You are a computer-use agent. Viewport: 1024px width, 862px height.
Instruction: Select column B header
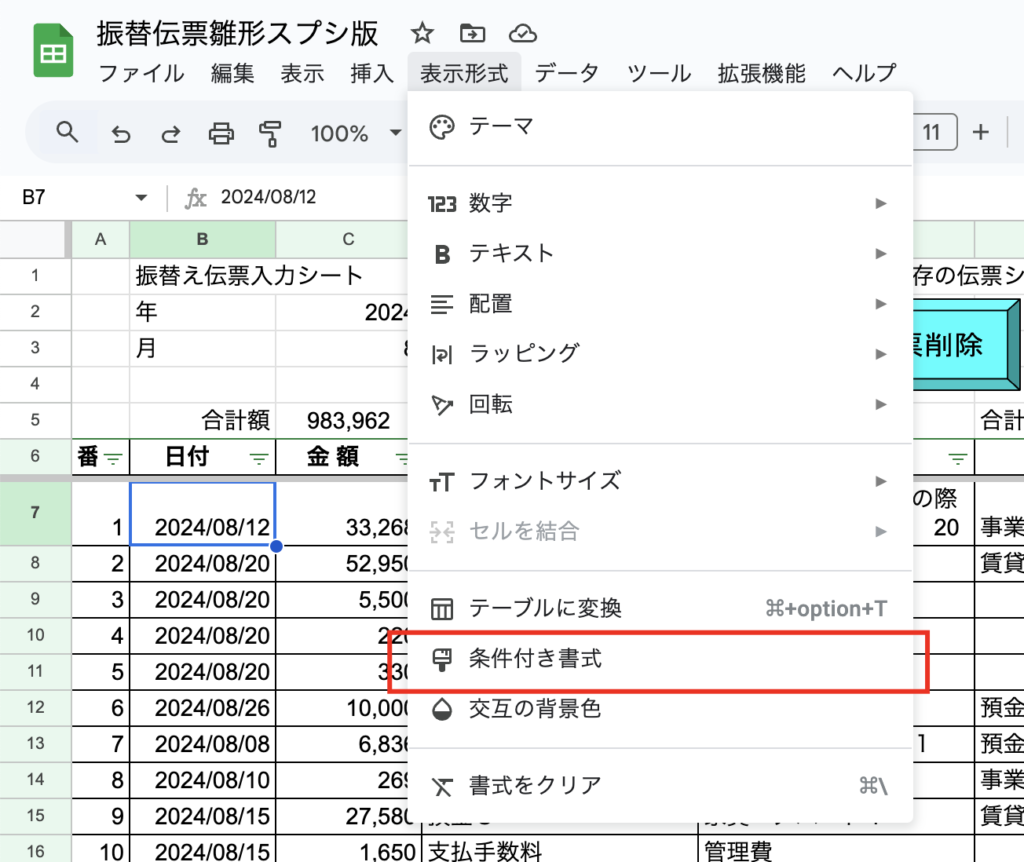(202, 240)
